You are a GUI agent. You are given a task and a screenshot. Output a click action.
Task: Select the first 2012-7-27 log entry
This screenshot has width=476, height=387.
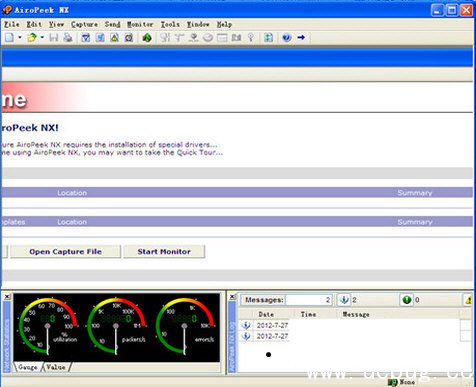[x=272, y=325]
